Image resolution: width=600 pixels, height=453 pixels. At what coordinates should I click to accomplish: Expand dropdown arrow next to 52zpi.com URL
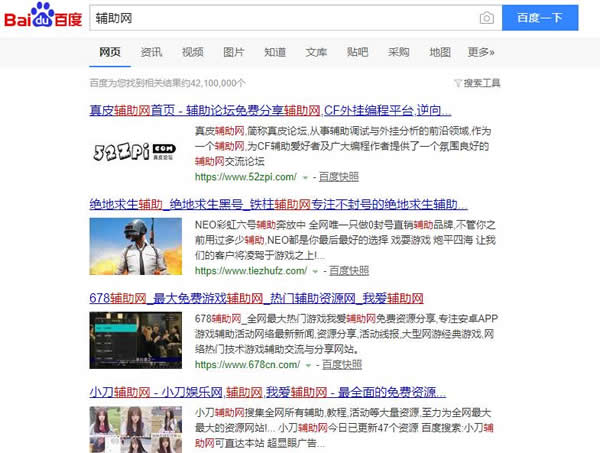pyautogui.click(x=305, y=178)
